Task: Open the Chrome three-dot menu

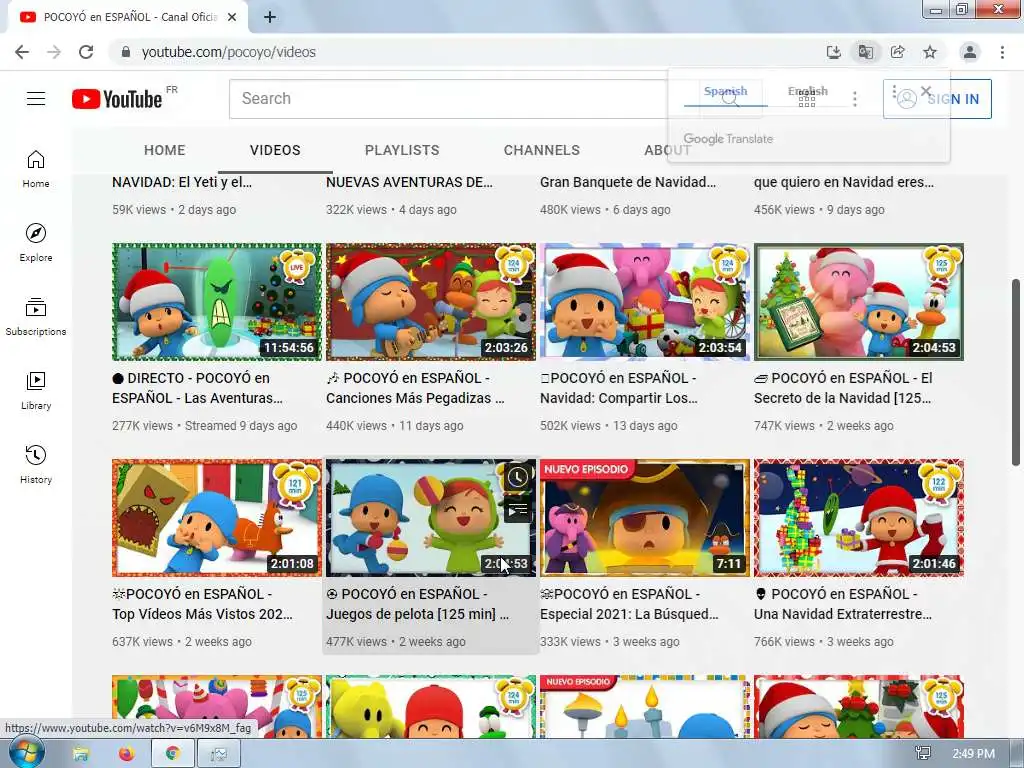Action: (x=1002, y=52)
